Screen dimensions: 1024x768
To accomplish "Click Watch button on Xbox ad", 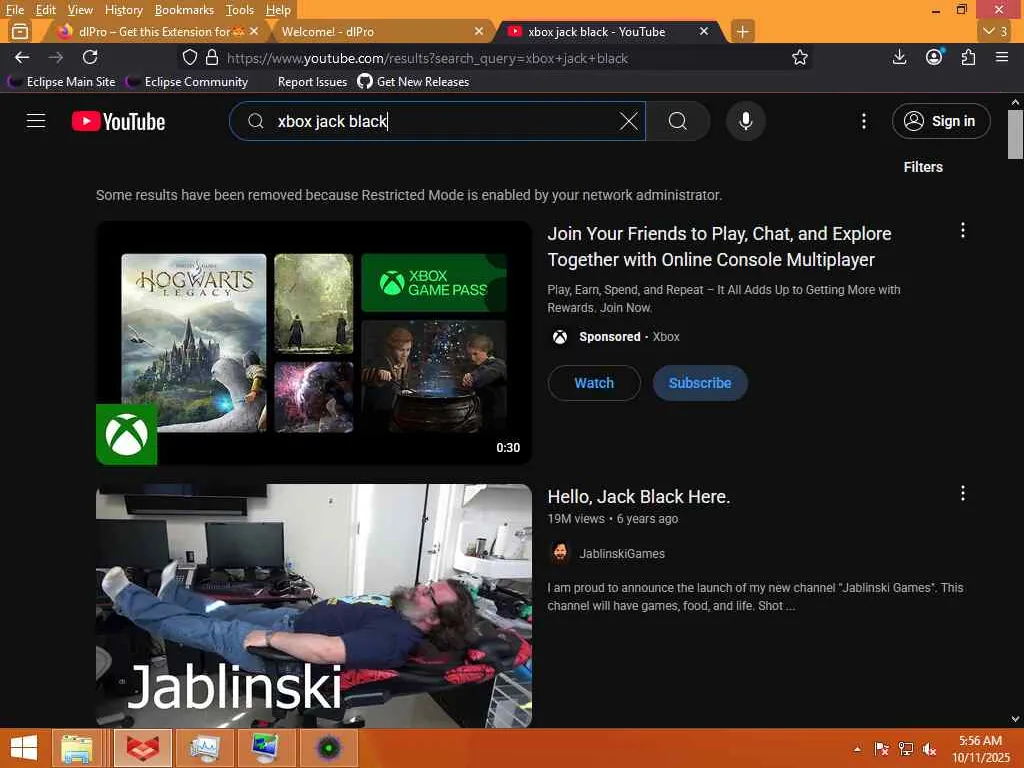I will coord(594,383).
